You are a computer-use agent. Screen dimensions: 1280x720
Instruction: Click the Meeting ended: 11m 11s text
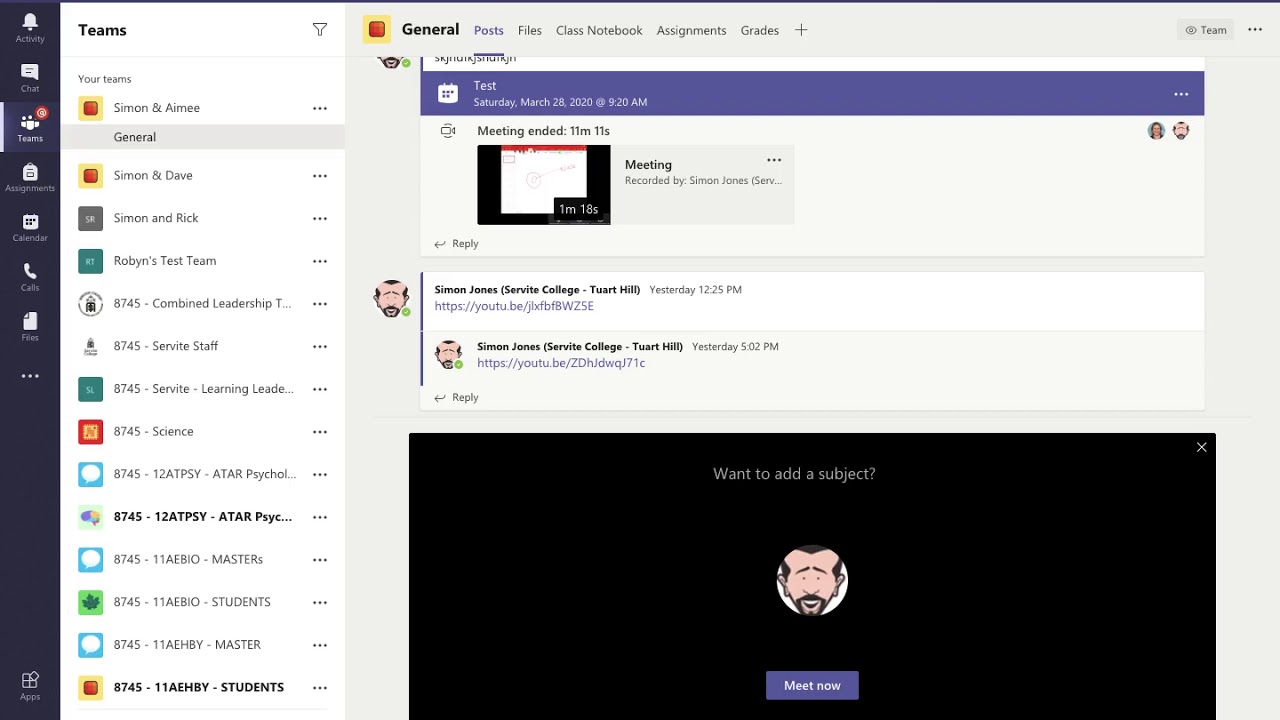tap(543, 131)
